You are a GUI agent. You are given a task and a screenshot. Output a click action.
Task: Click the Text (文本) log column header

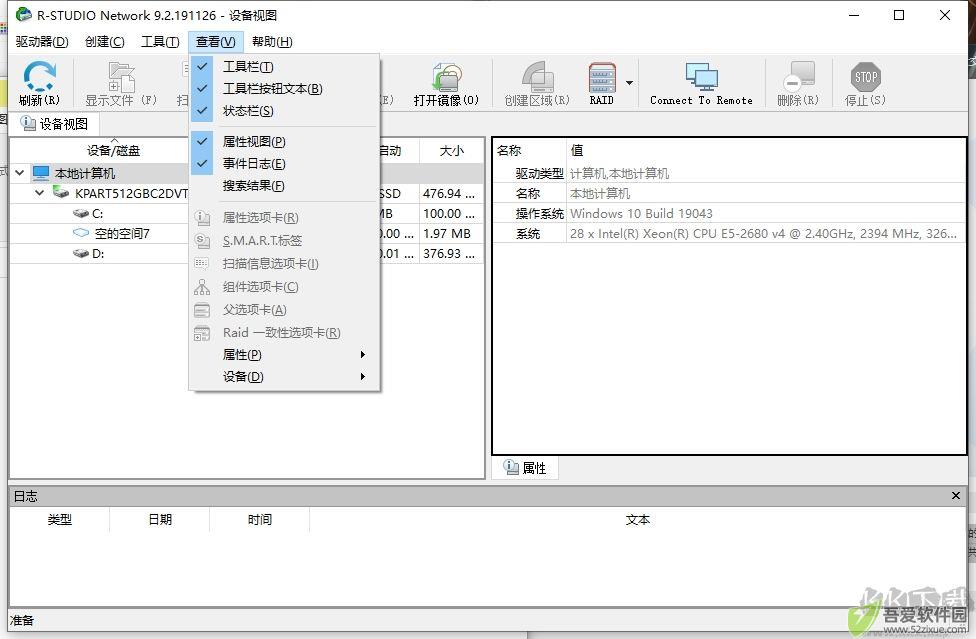point(637,520)
